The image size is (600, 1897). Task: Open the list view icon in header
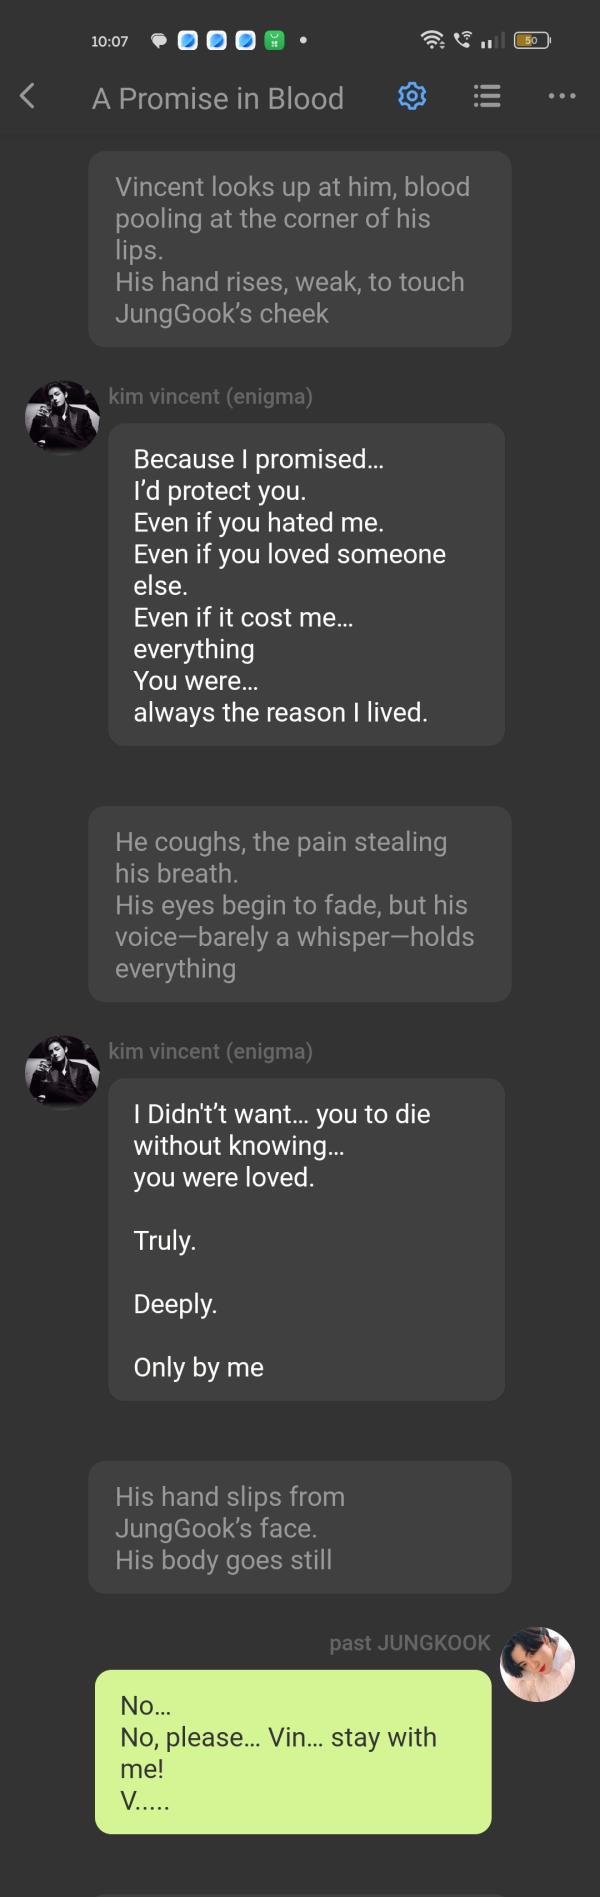(x=487, y=96)
